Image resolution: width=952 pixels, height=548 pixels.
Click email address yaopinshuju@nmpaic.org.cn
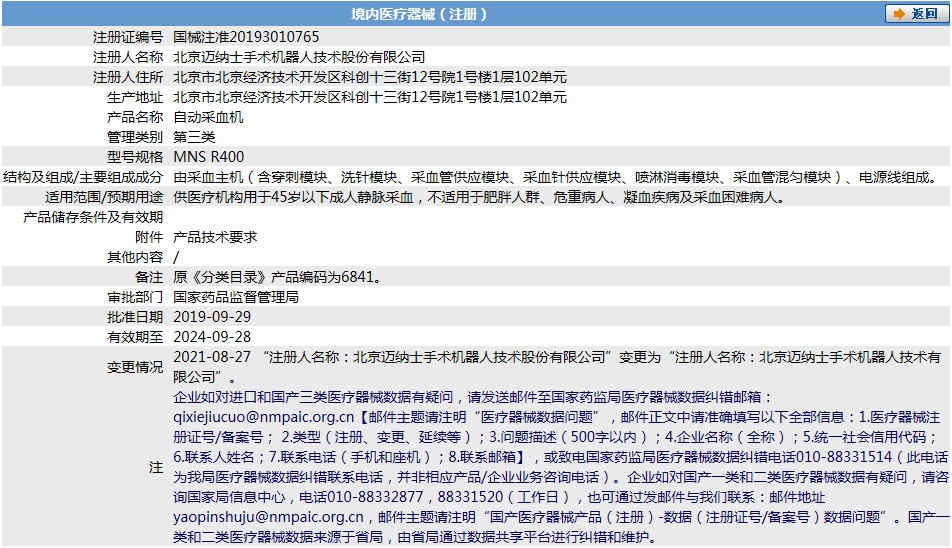point(268,518)
